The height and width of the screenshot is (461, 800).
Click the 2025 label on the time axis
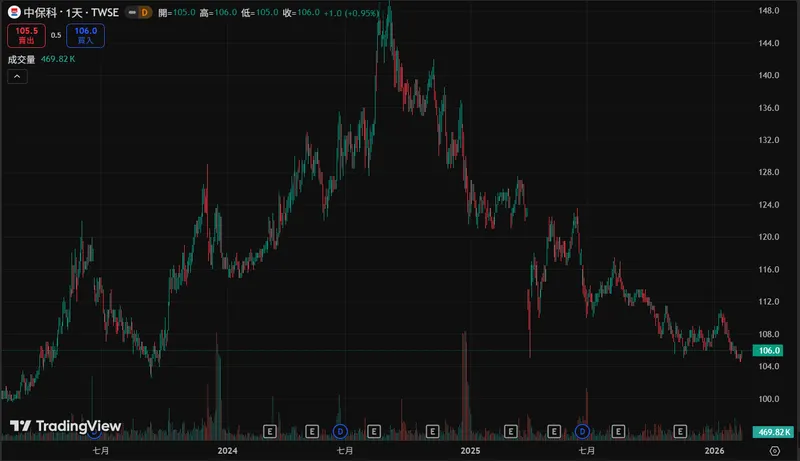470,451
